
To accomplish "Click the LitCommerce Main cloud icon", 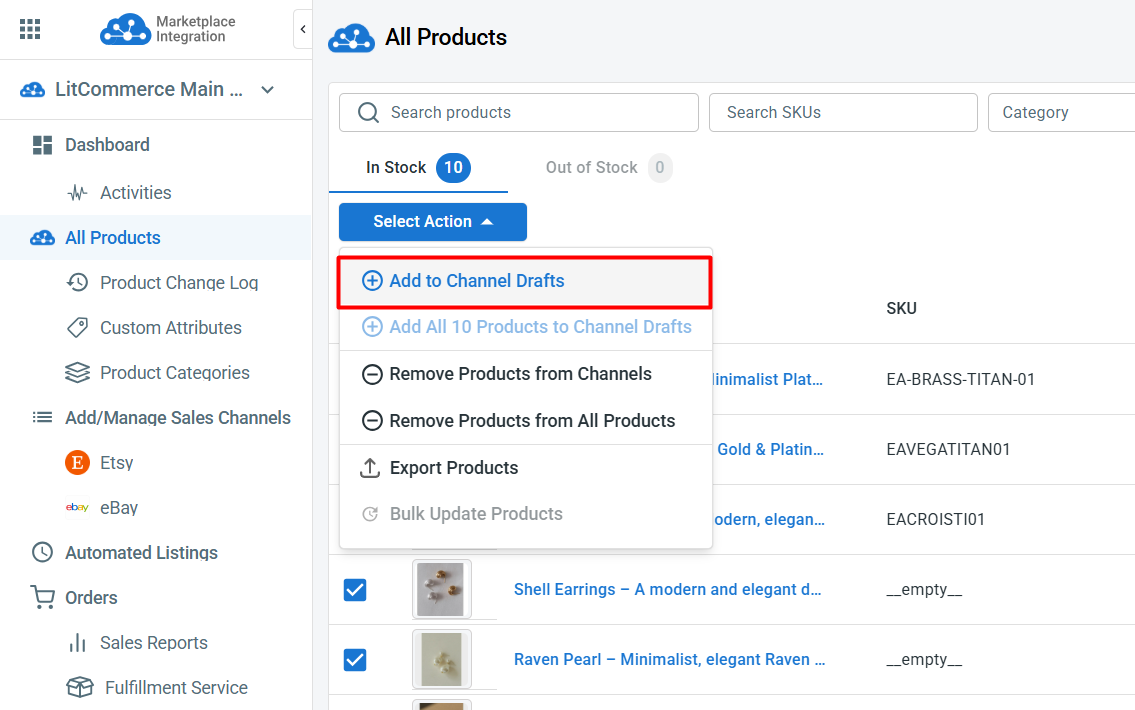I will (x=33, y=90).
